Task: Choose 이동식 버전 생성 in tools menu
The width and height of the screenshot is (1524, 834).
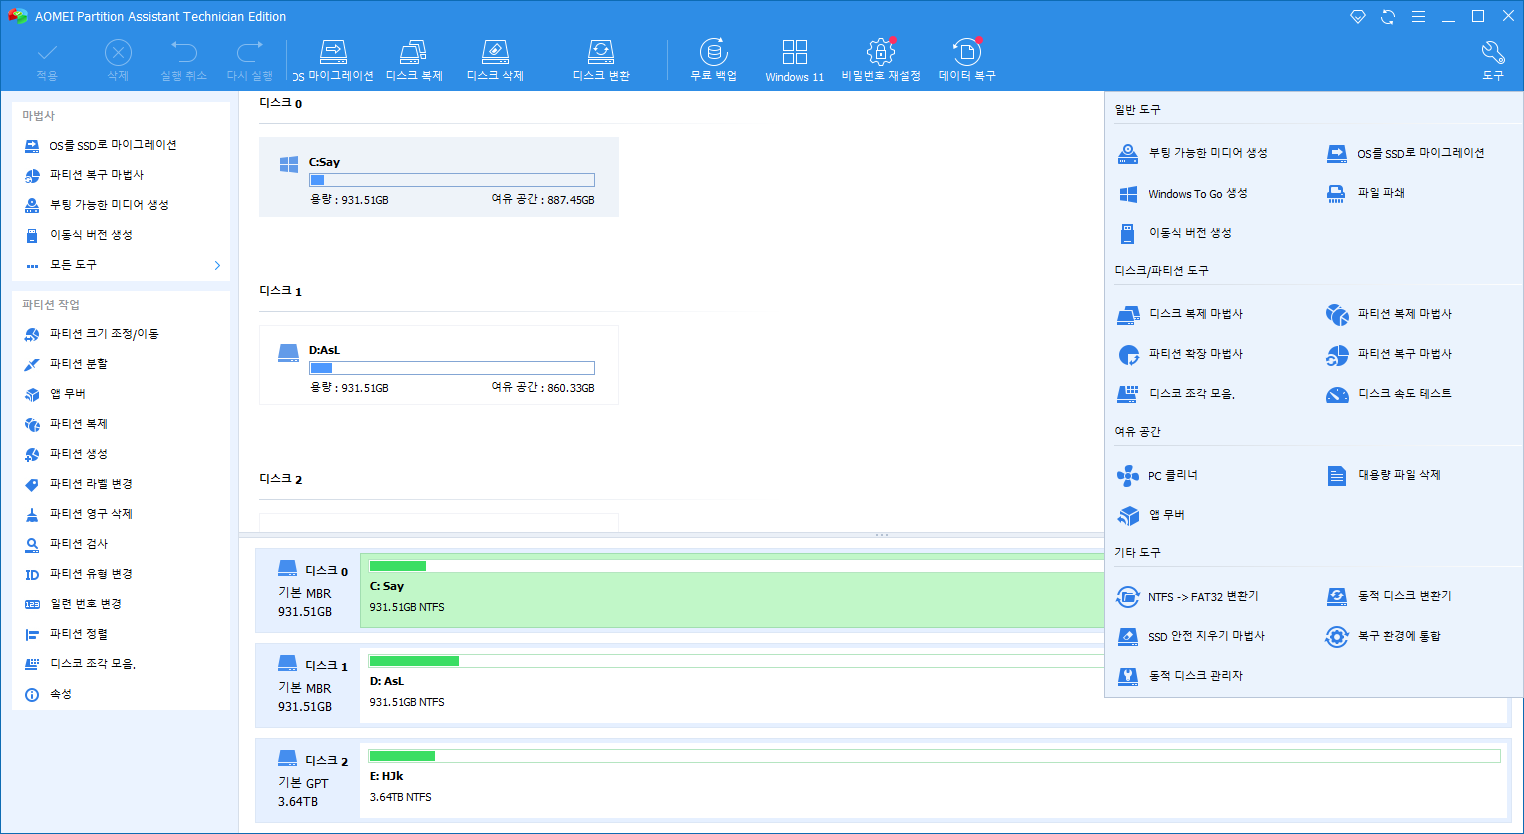Action: coord(1174,233)
